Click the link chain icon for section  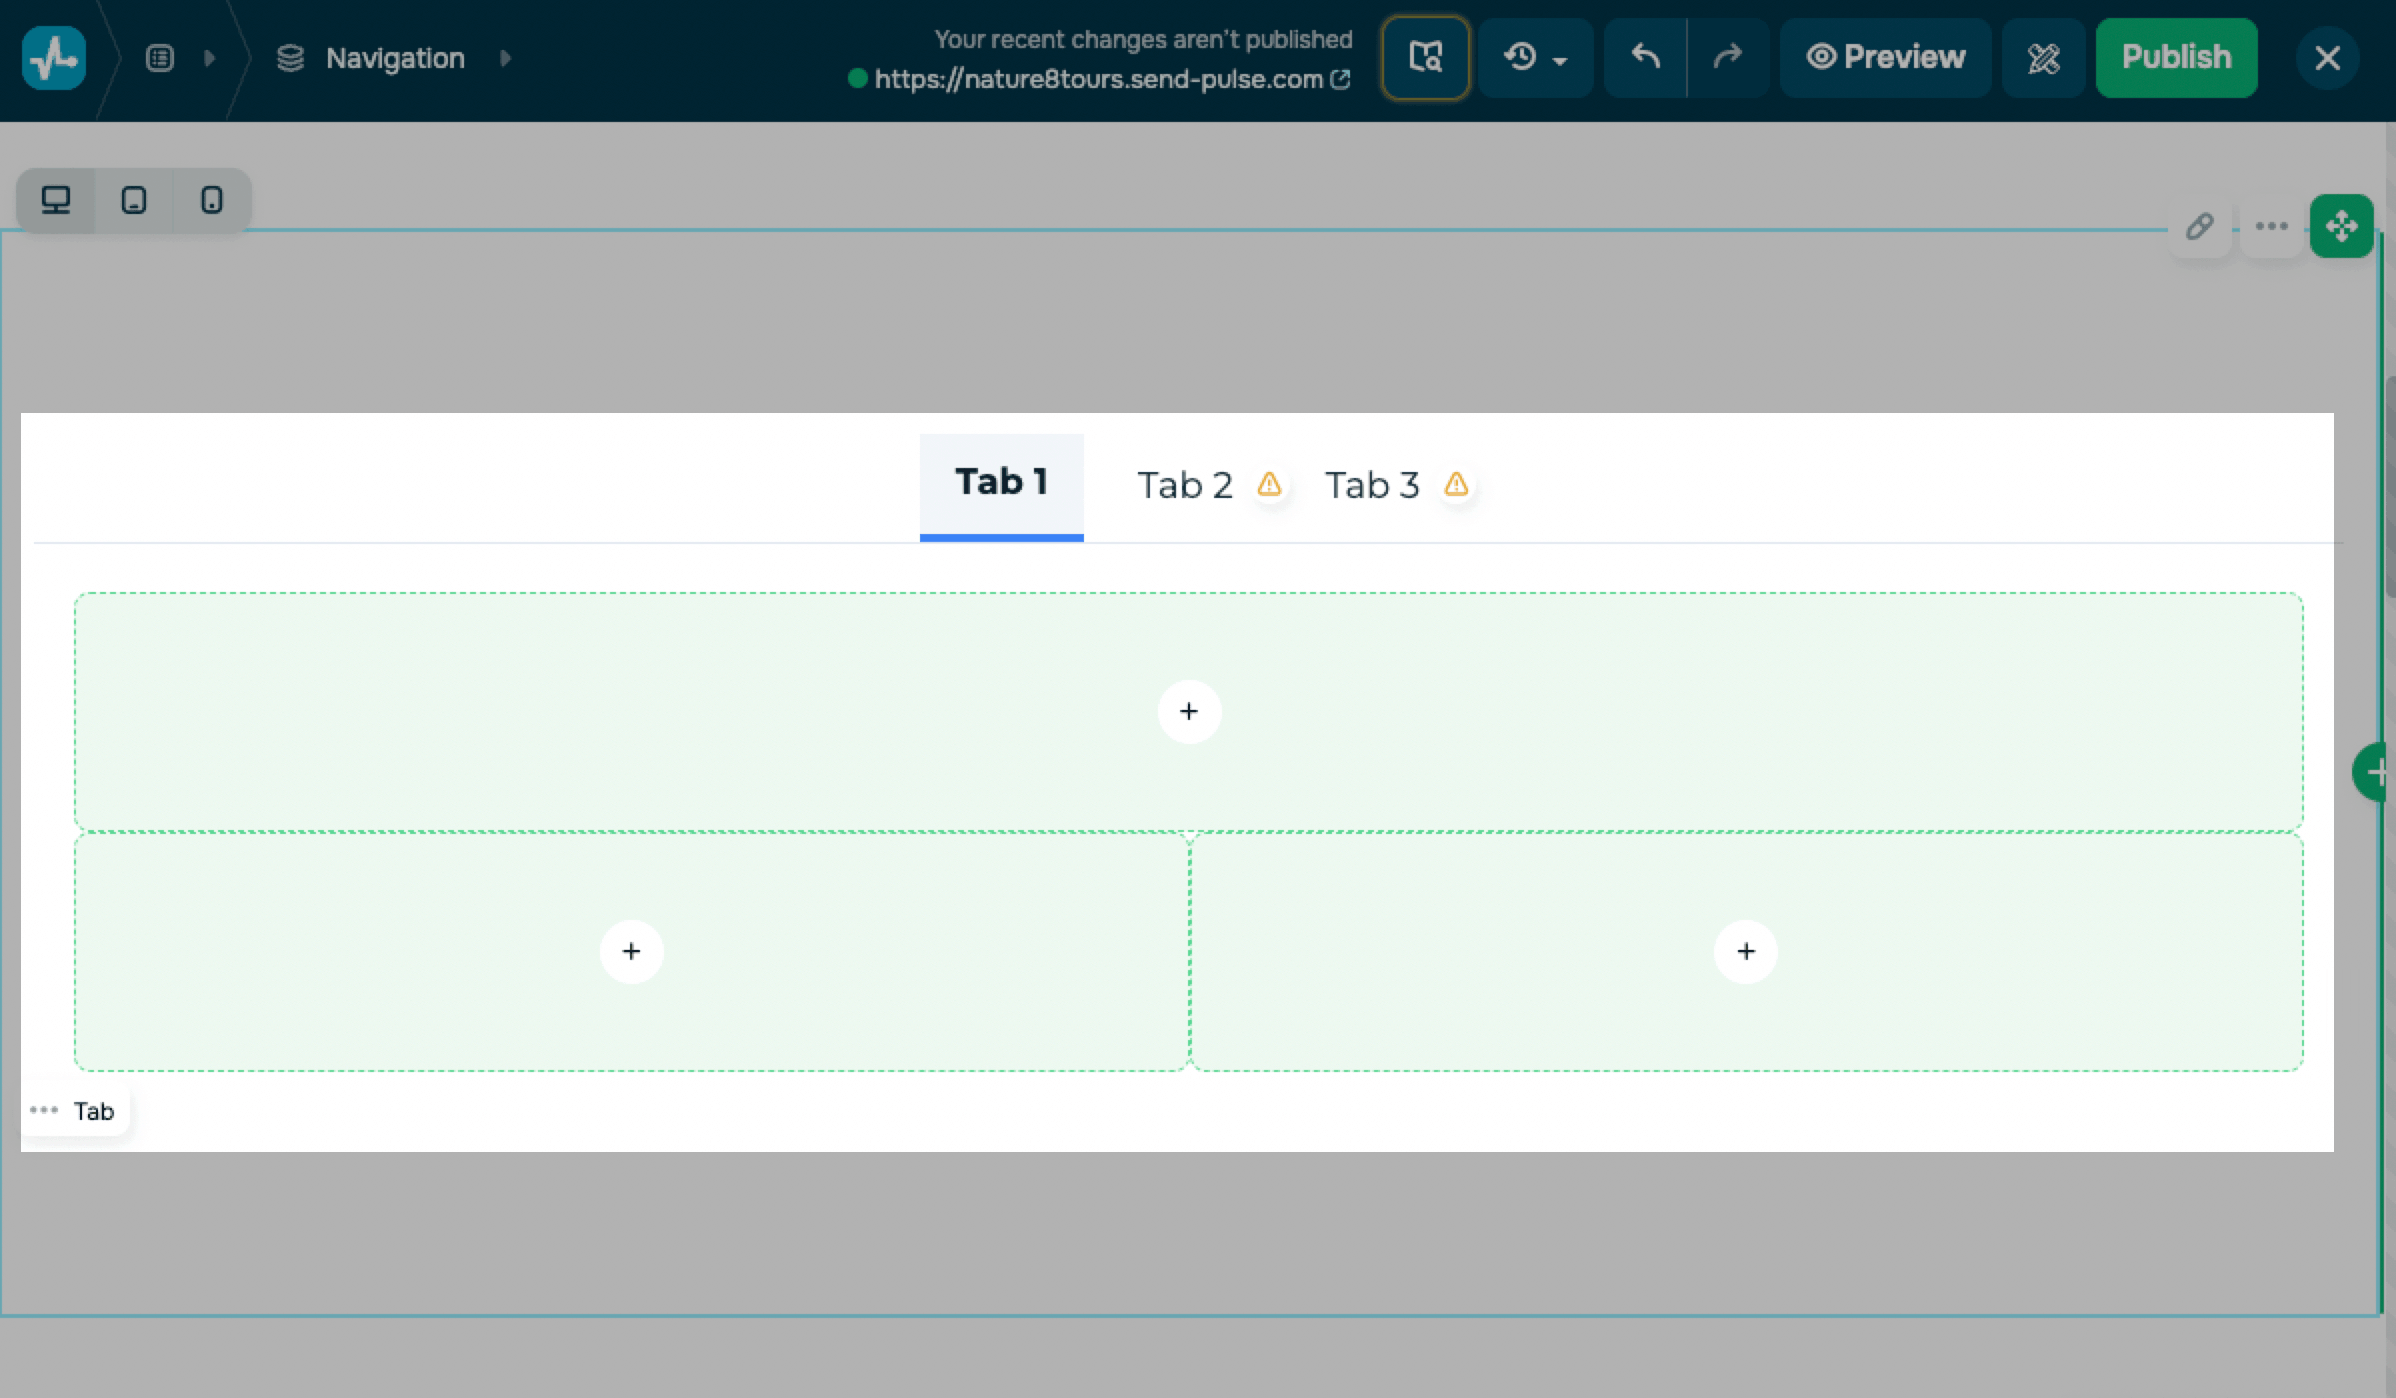coord(2200,226)
